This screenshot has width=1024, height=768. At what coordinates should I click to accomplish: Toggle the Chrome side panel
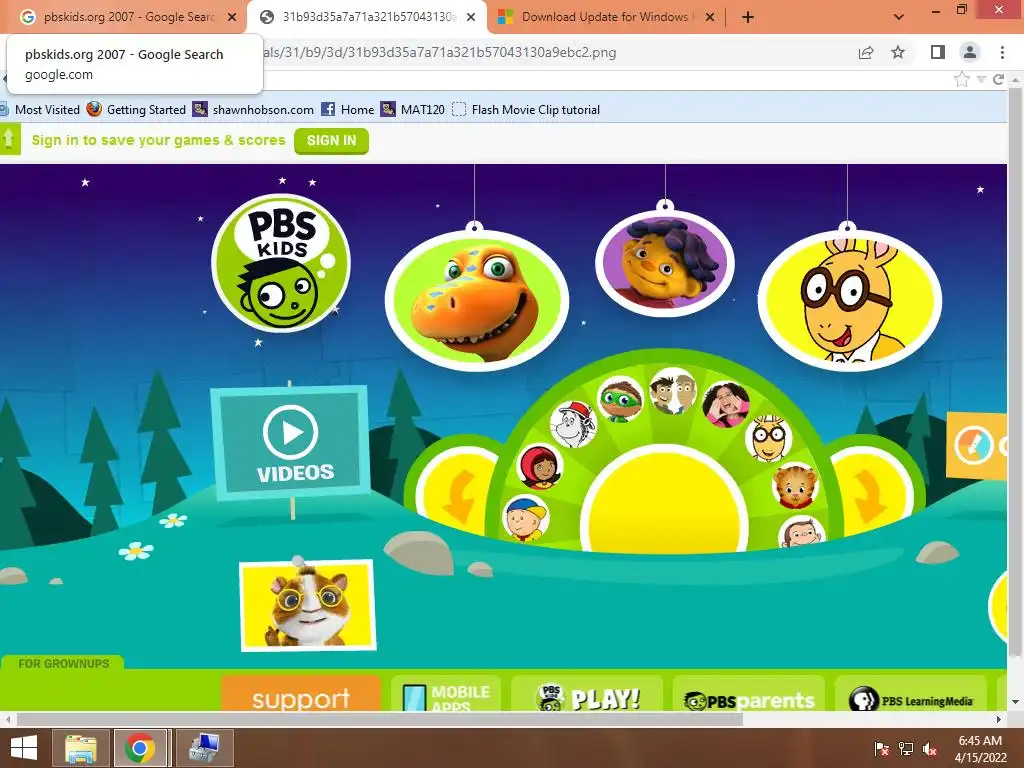tap(938, 52)
